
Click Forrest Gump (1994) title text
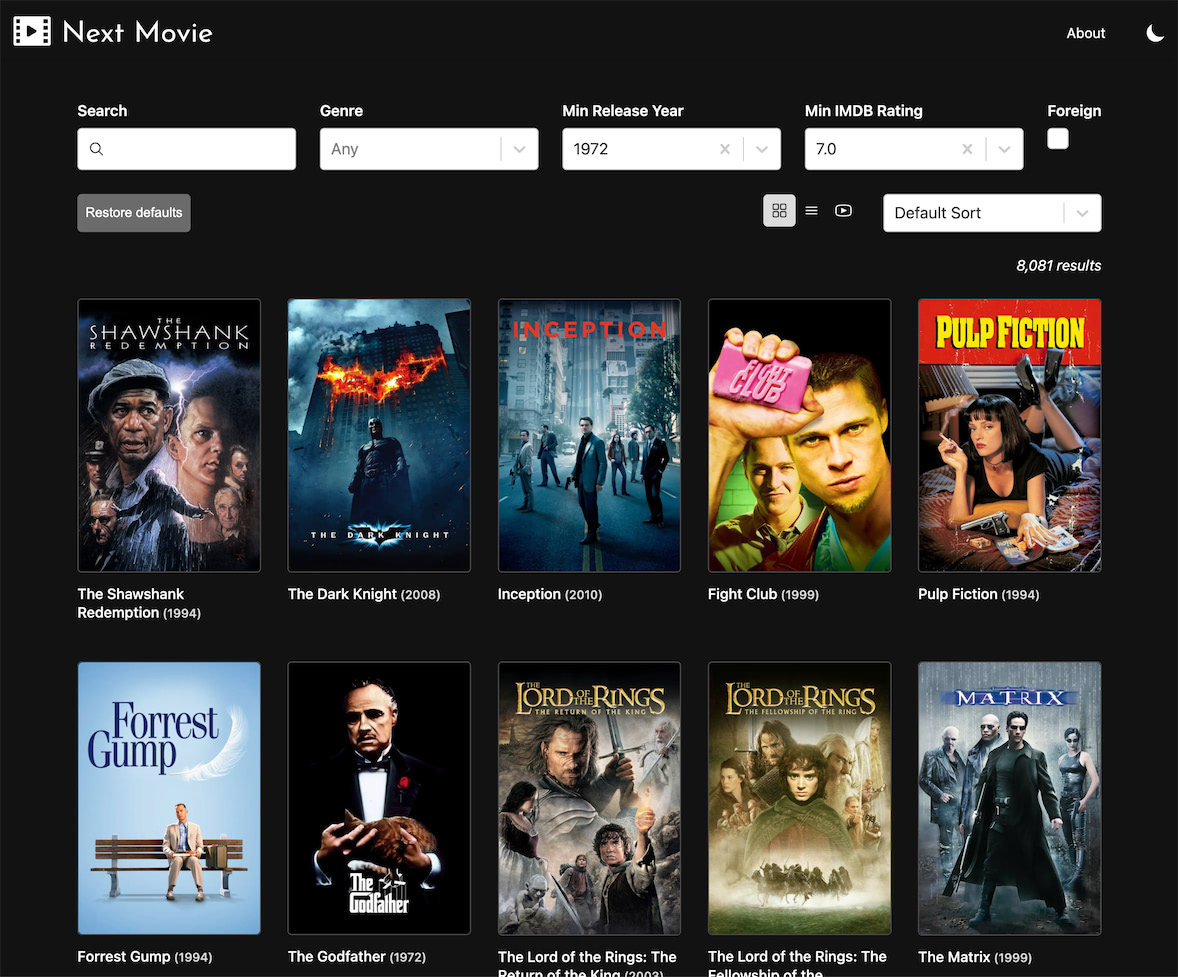click(145, 957)
